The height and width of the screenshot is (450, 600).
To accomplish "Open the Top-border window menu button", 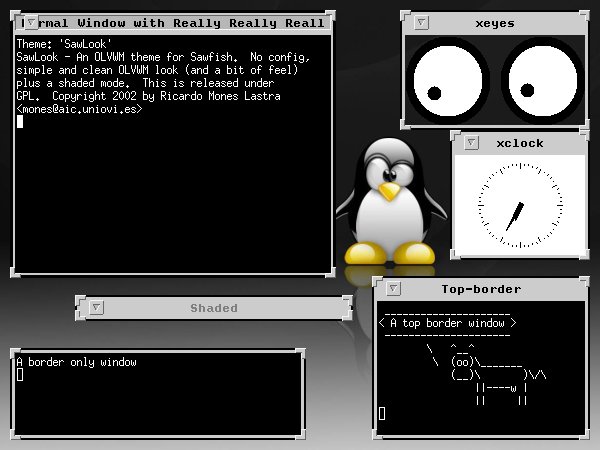I will click(x=393, y=289).
